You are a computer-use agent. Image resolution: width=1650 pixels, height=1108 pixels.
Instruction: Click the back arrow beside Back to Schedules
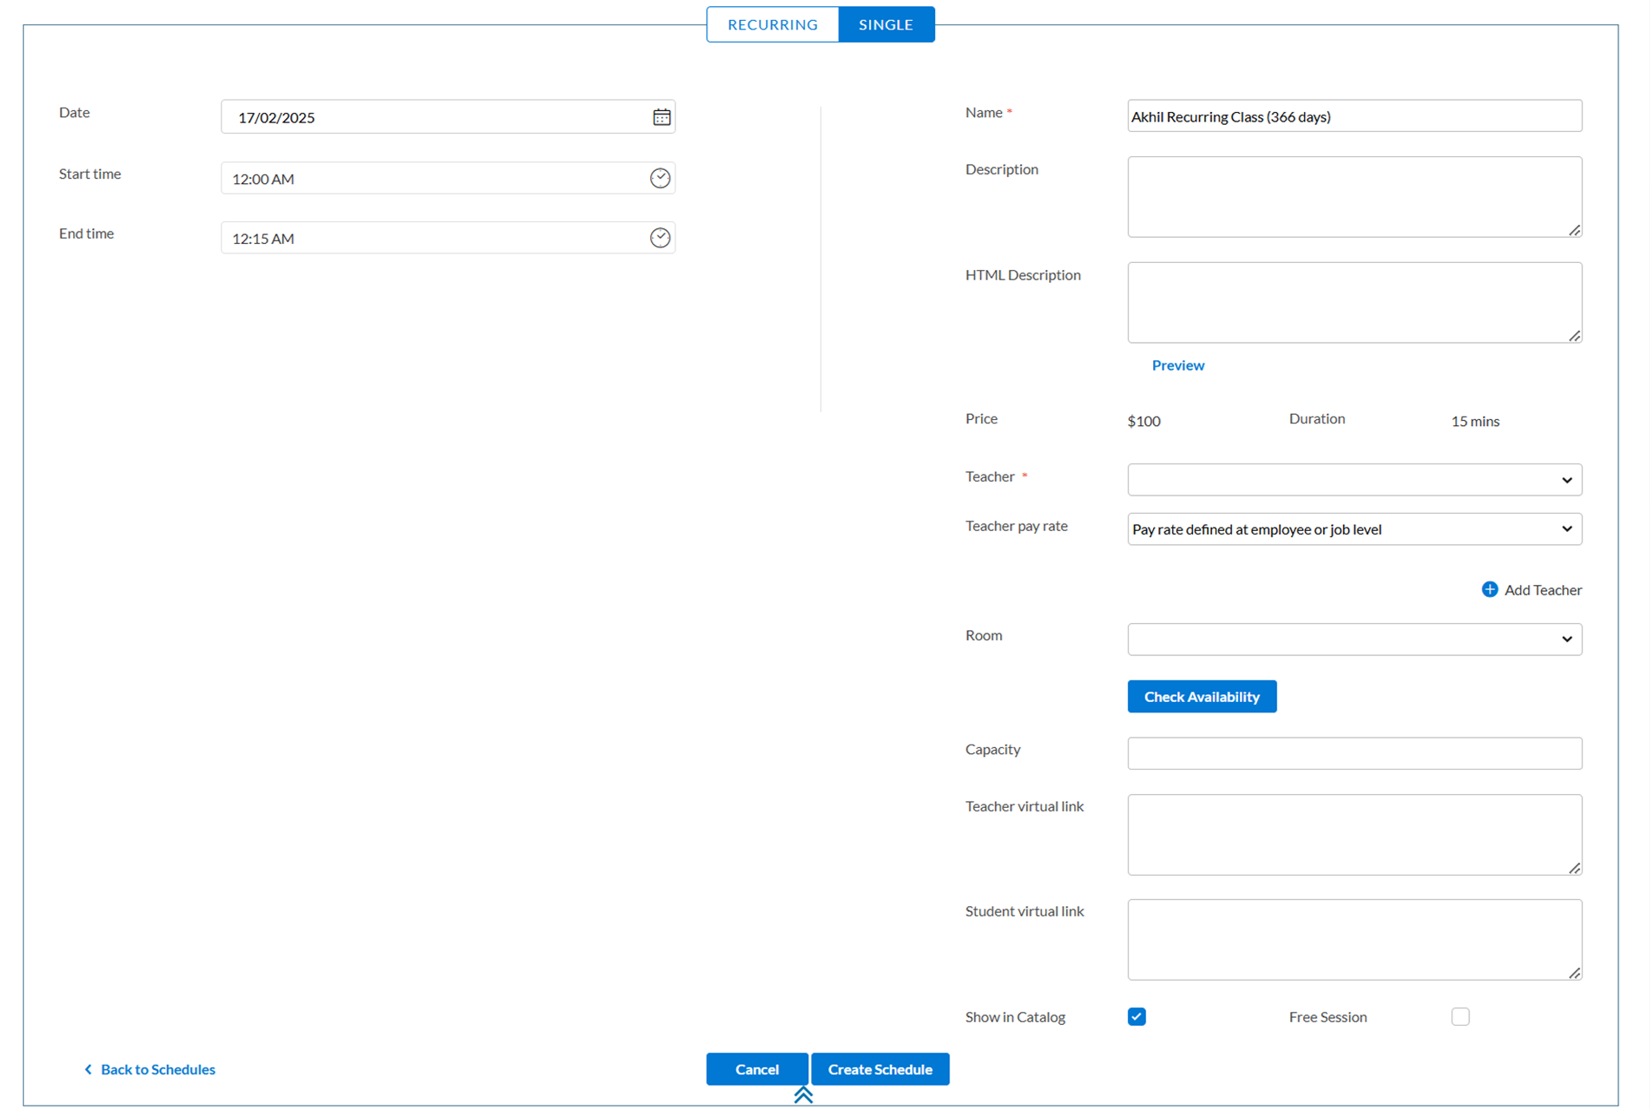point(88,1070)
